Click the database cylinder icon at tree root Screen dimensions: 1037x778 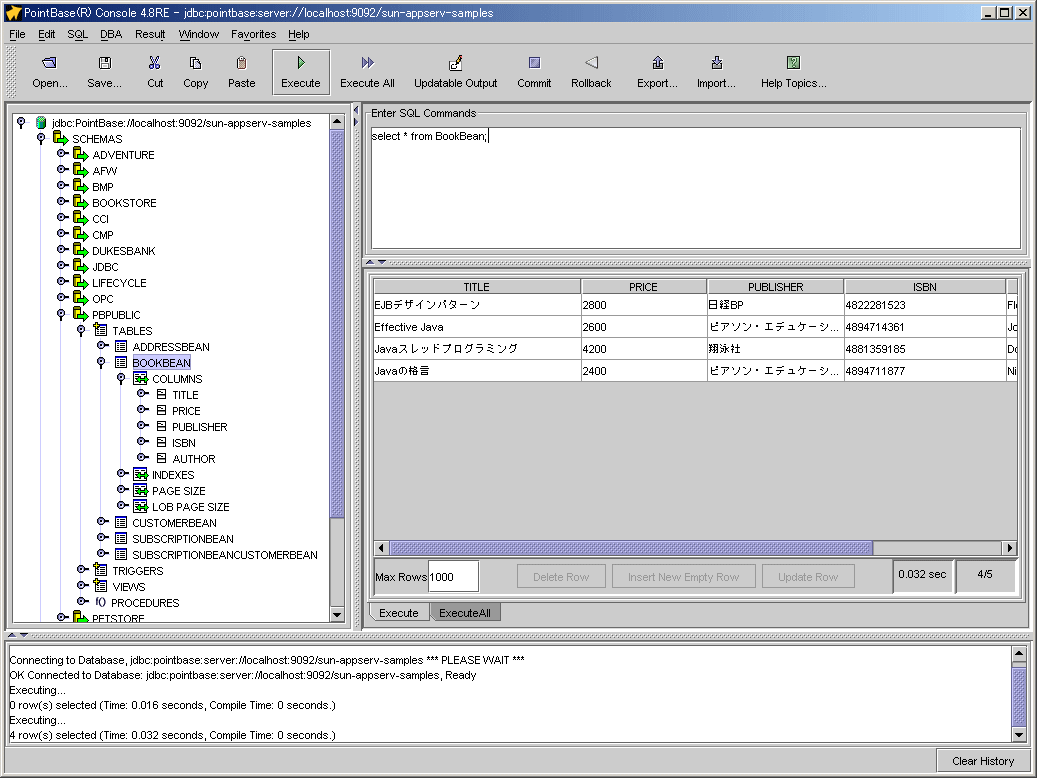coord(41,122)
